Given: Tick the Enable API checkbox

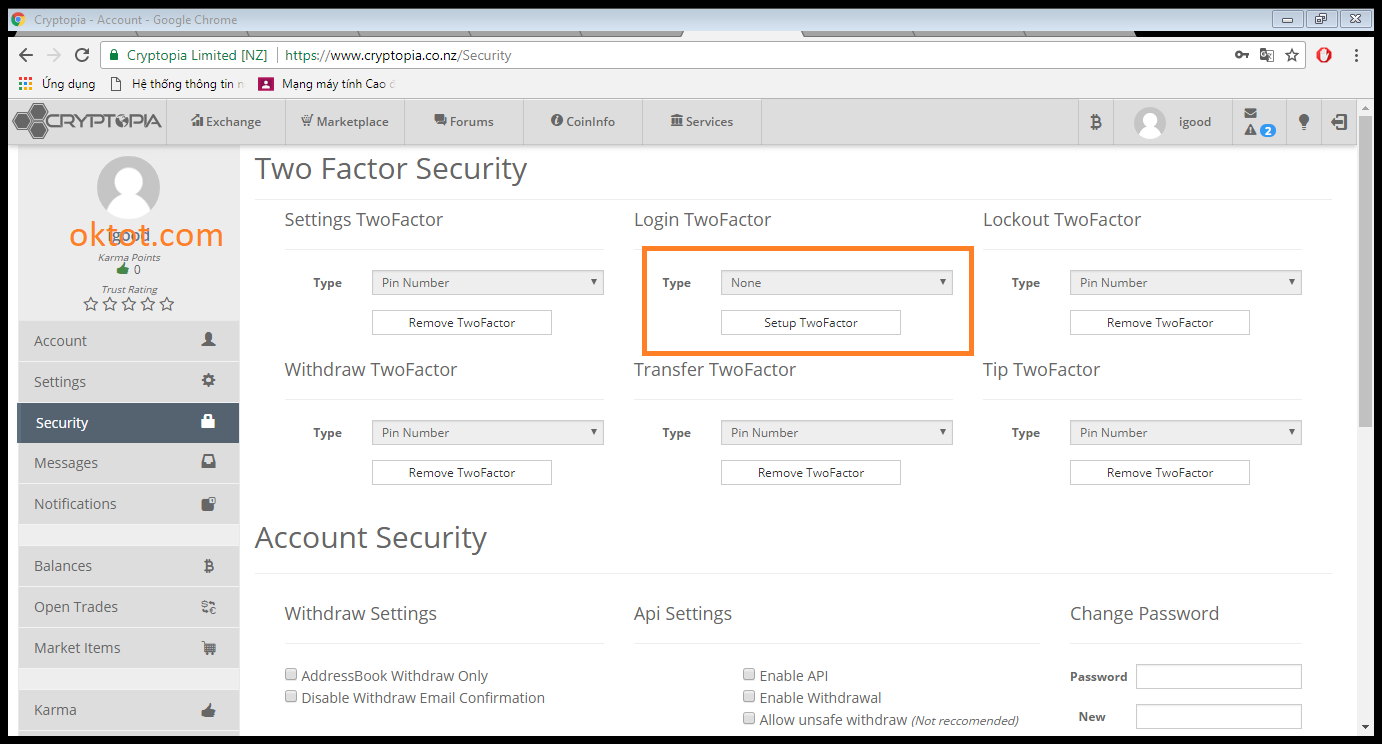Looking at the screenshot, I should (x=749, y=675).
